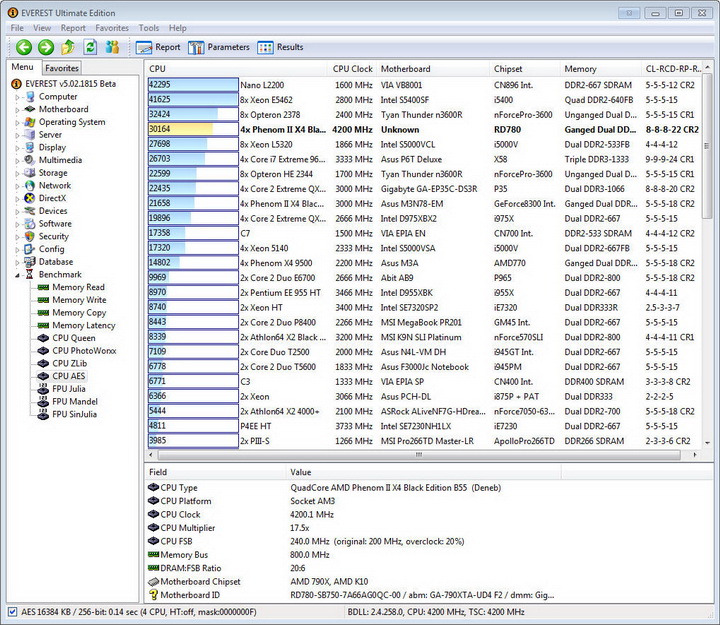Select the Security shield icon
The height and width of the screenshot is (625, 720).
click(x=30, y=236)
